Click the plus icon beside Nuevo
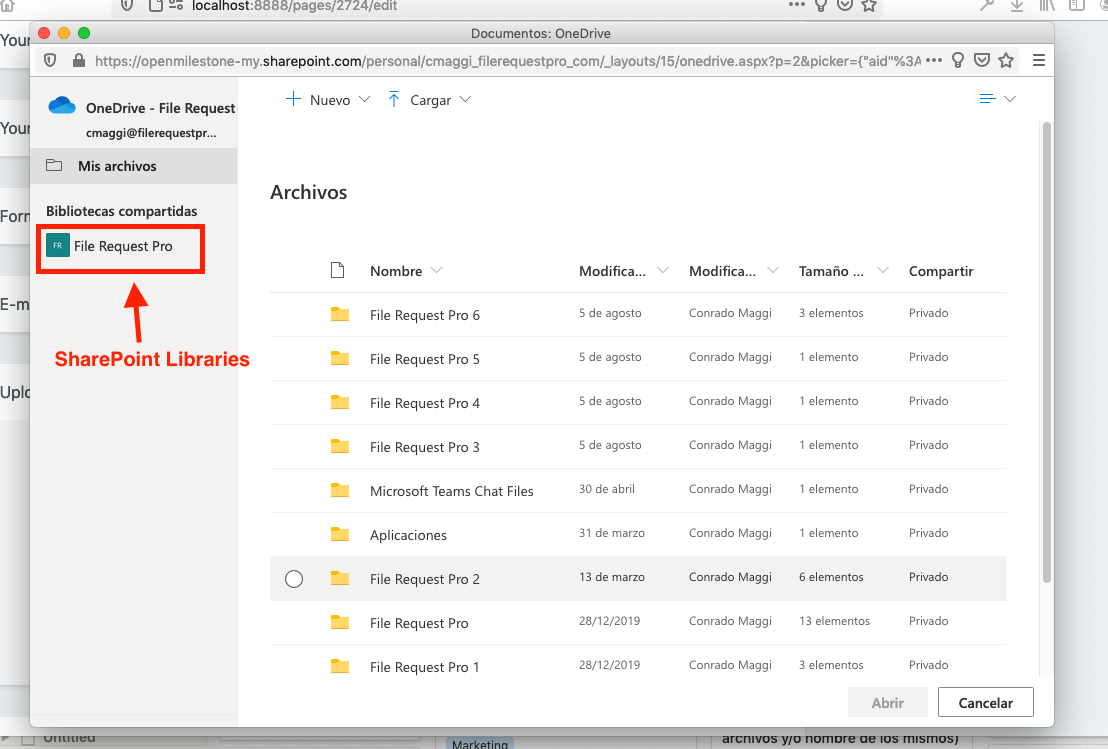The height and width of the screenshot is (749, 1108). coord(293,99)
